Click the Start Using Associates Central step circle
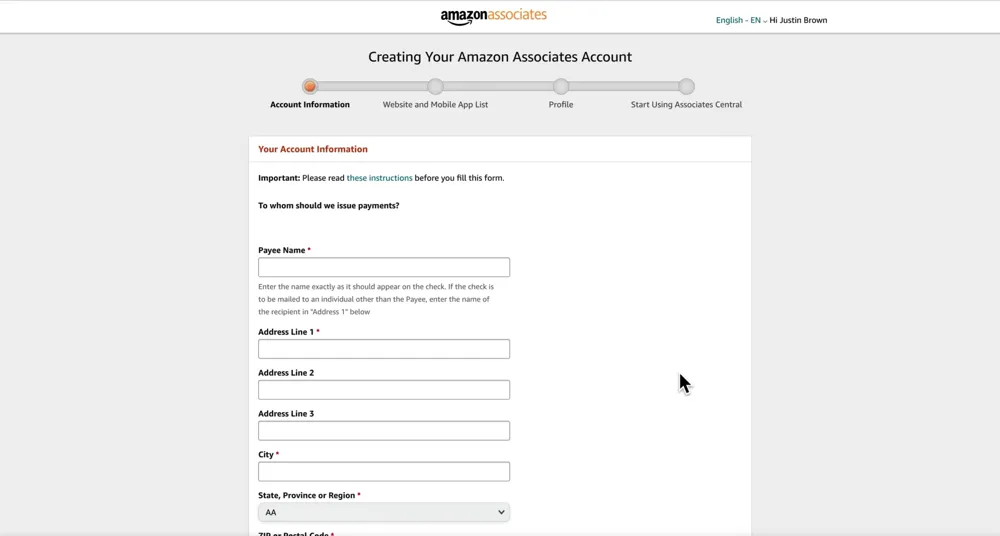This screenshot has height=536, width=1000. 686,87
